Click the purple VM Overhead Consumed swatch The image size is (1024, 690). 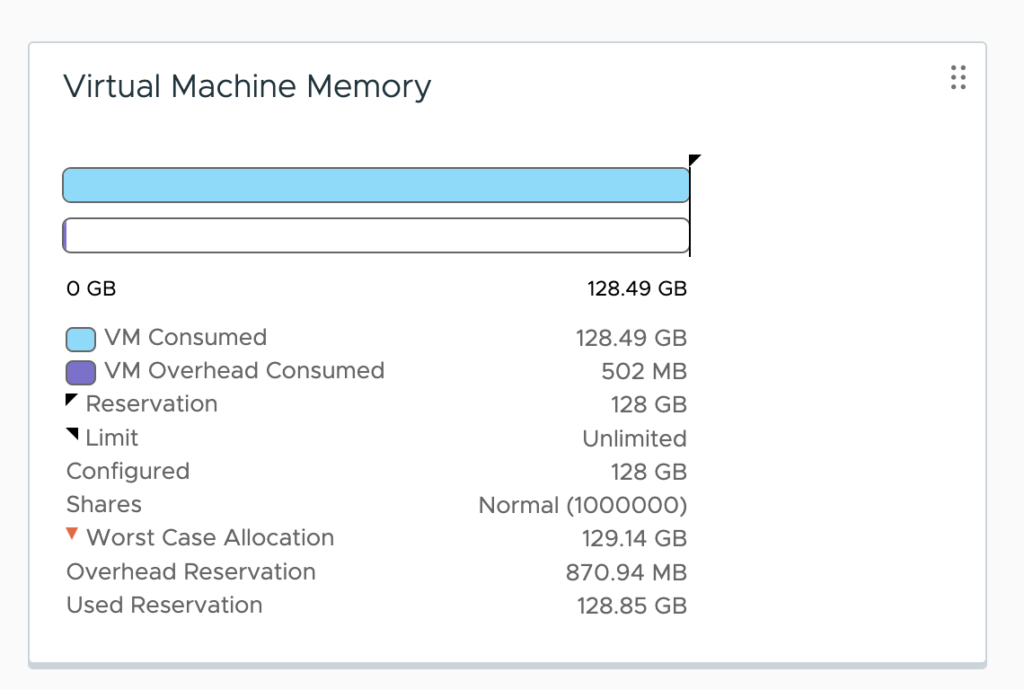80,372
